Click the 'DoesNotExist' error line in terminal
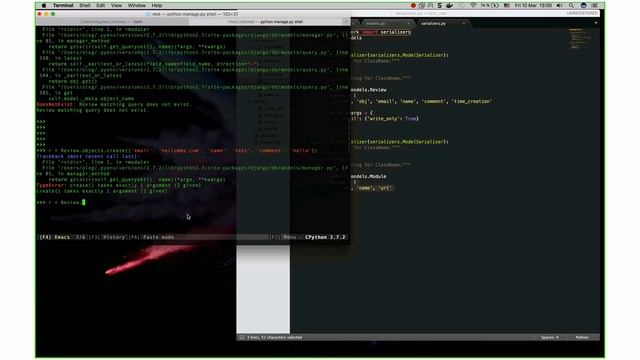The height and width of the screenshot is (360, 640). coord(114,104)
